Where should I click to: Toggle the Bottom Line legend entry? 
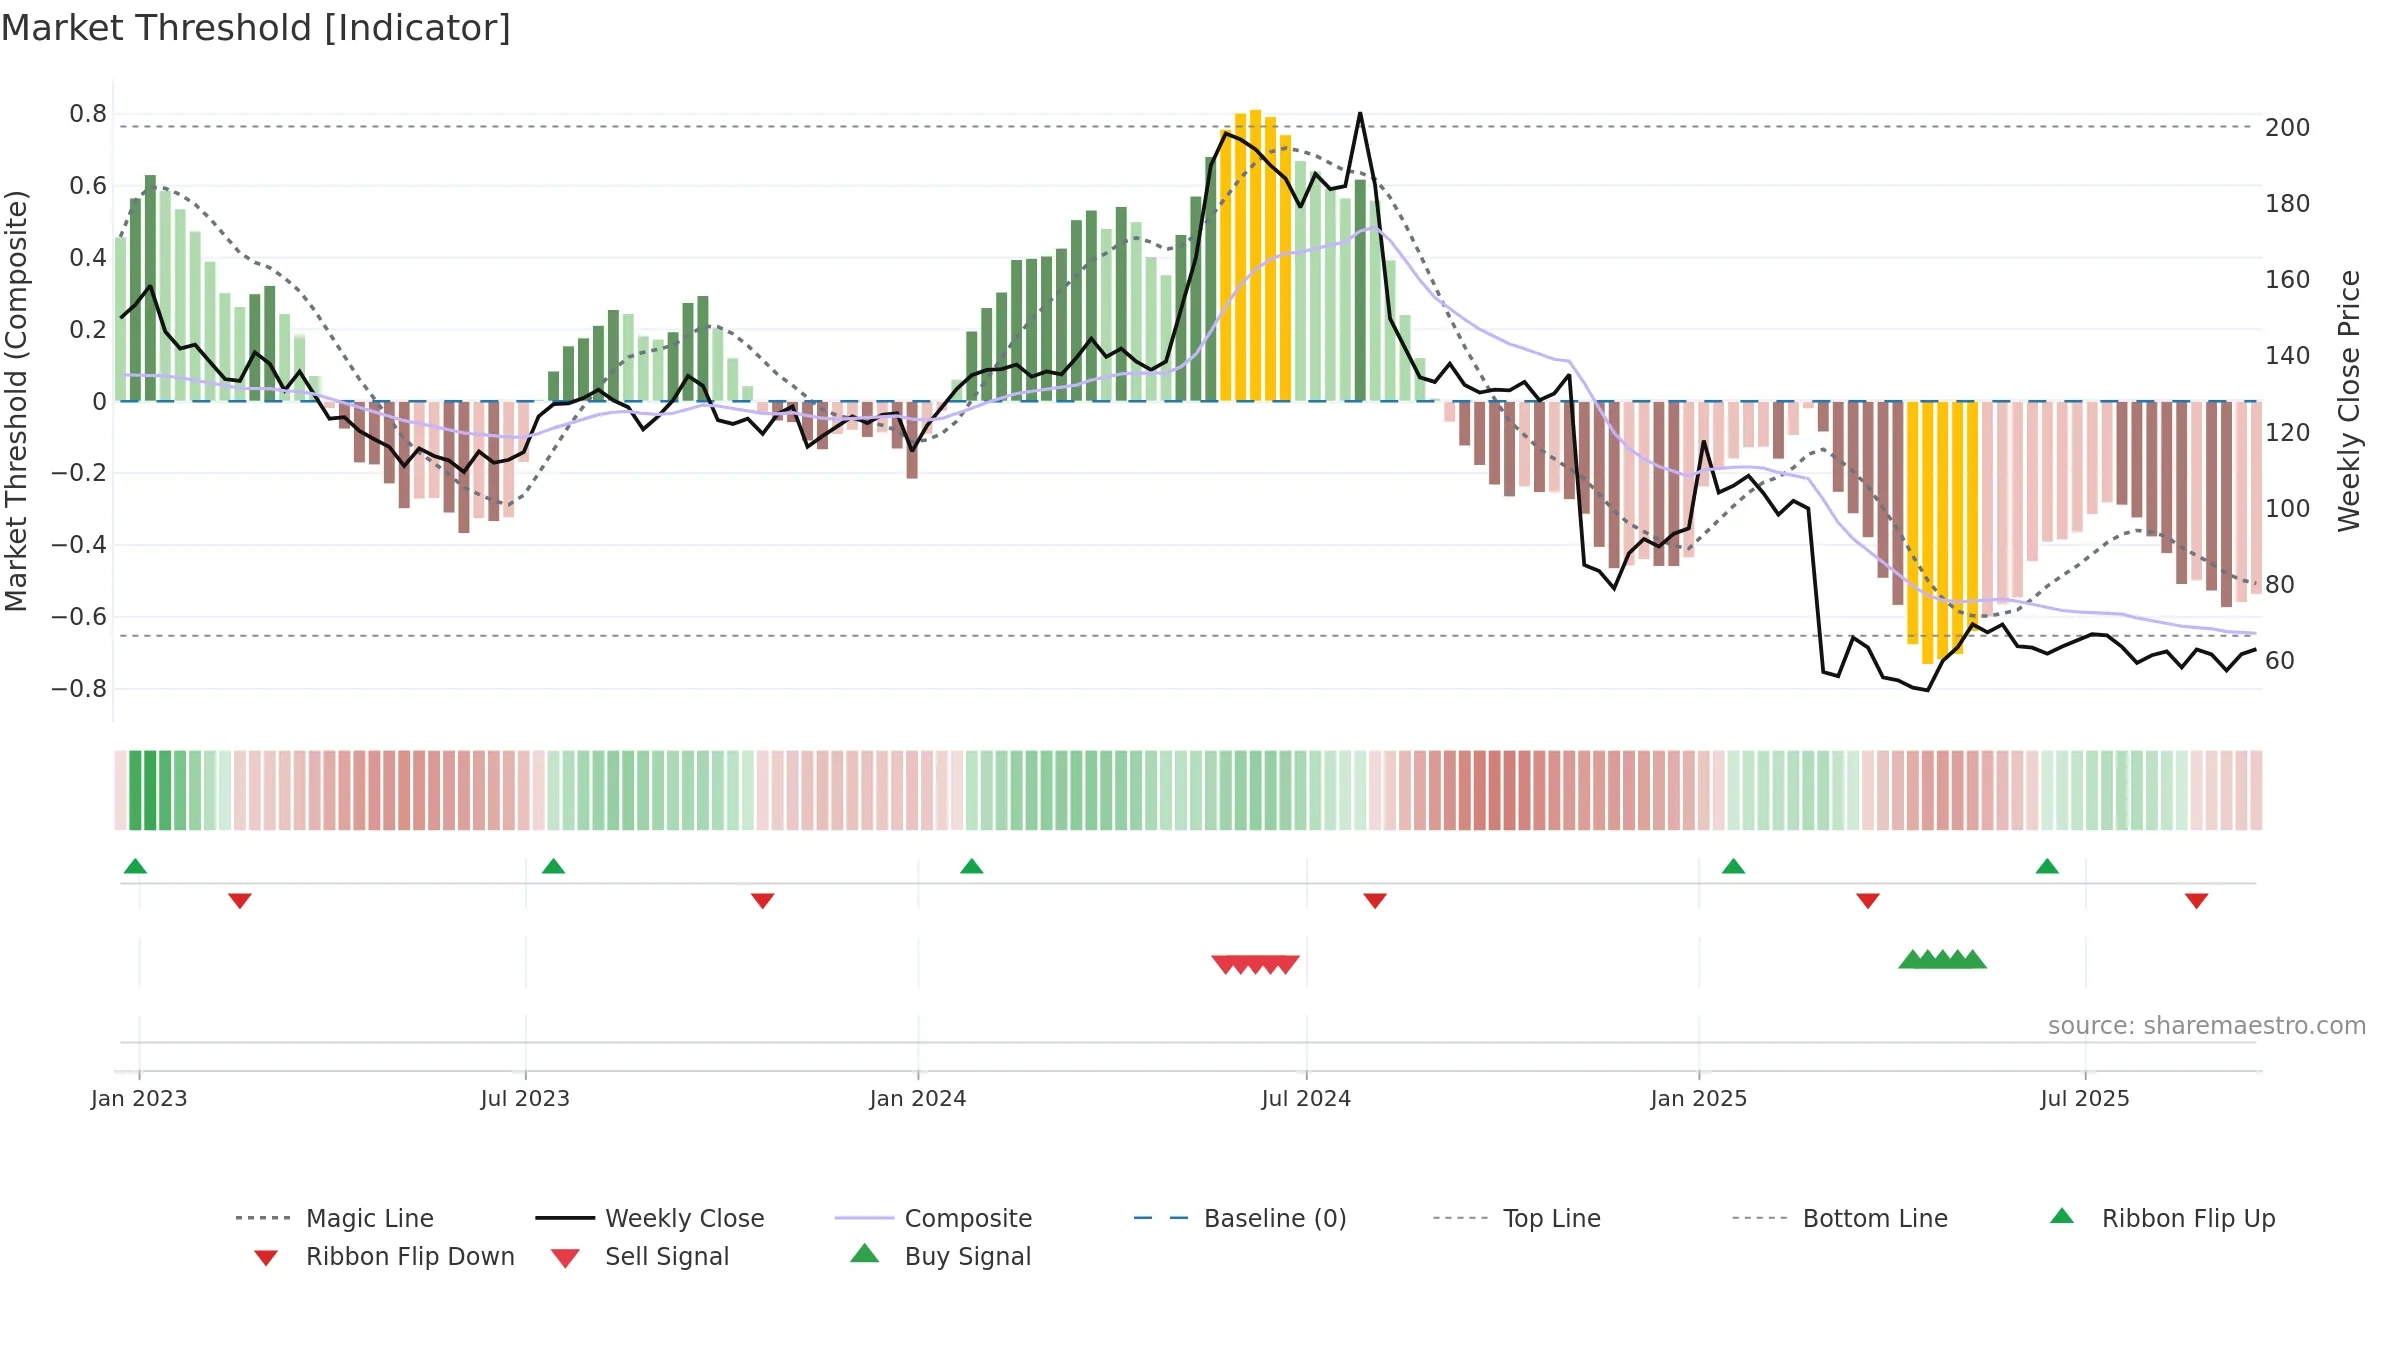(1840, 1218)
